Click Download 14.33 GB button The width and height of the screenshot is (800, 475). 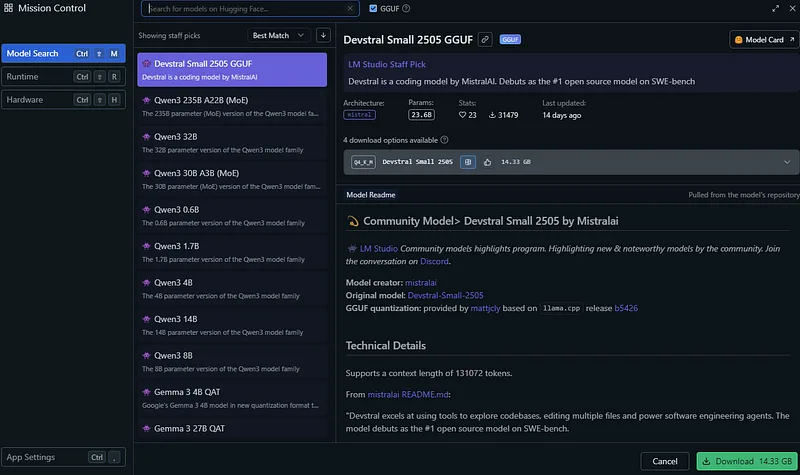click(x=747, y=461)
